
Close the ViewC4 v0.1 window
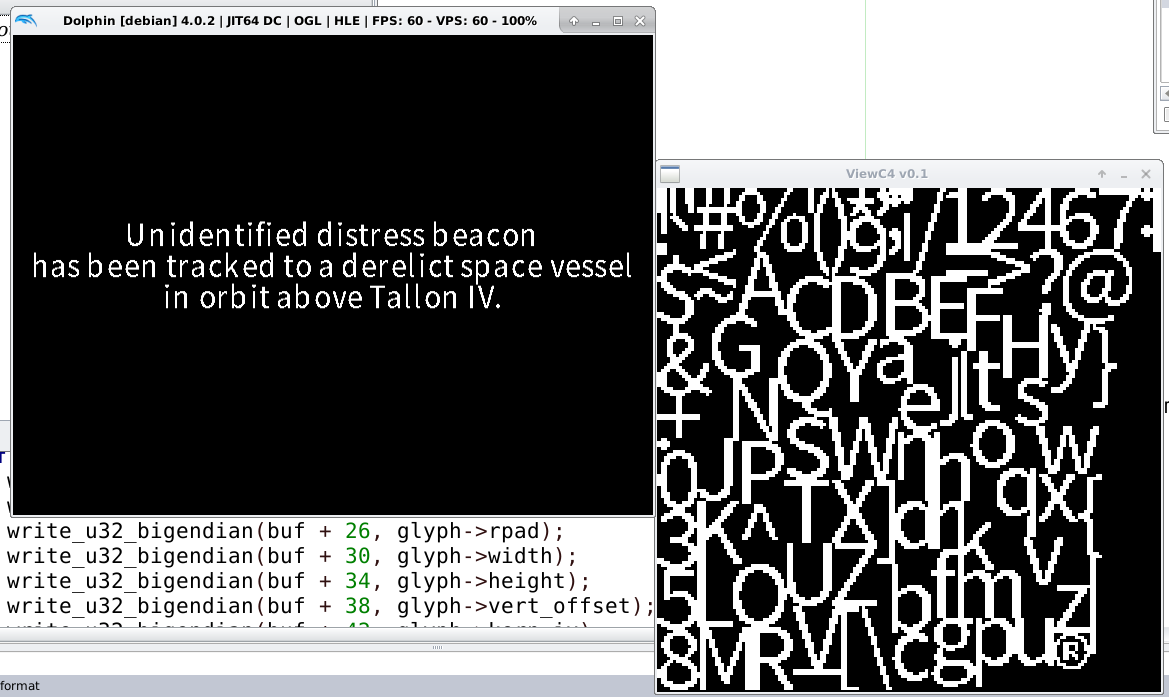(x=1146, y=174)
